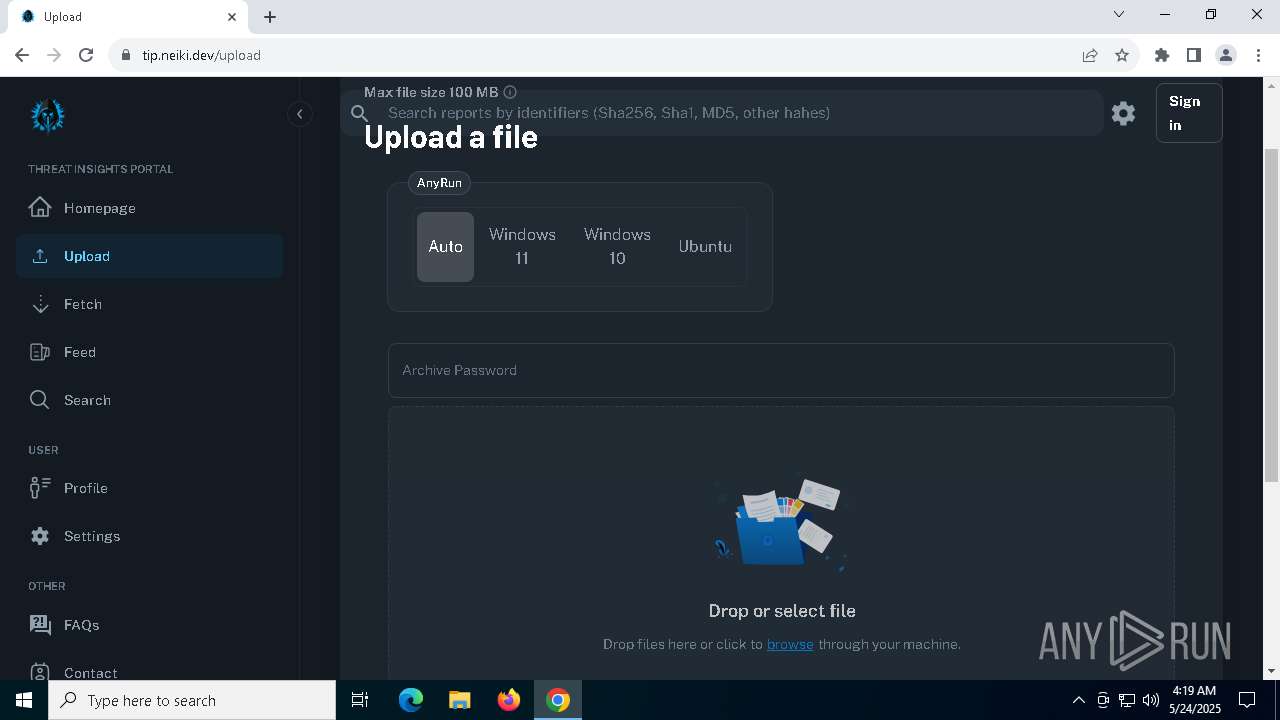Open the notification center
Viewport: 1280px width, 720px height.
pos(1247,700)
